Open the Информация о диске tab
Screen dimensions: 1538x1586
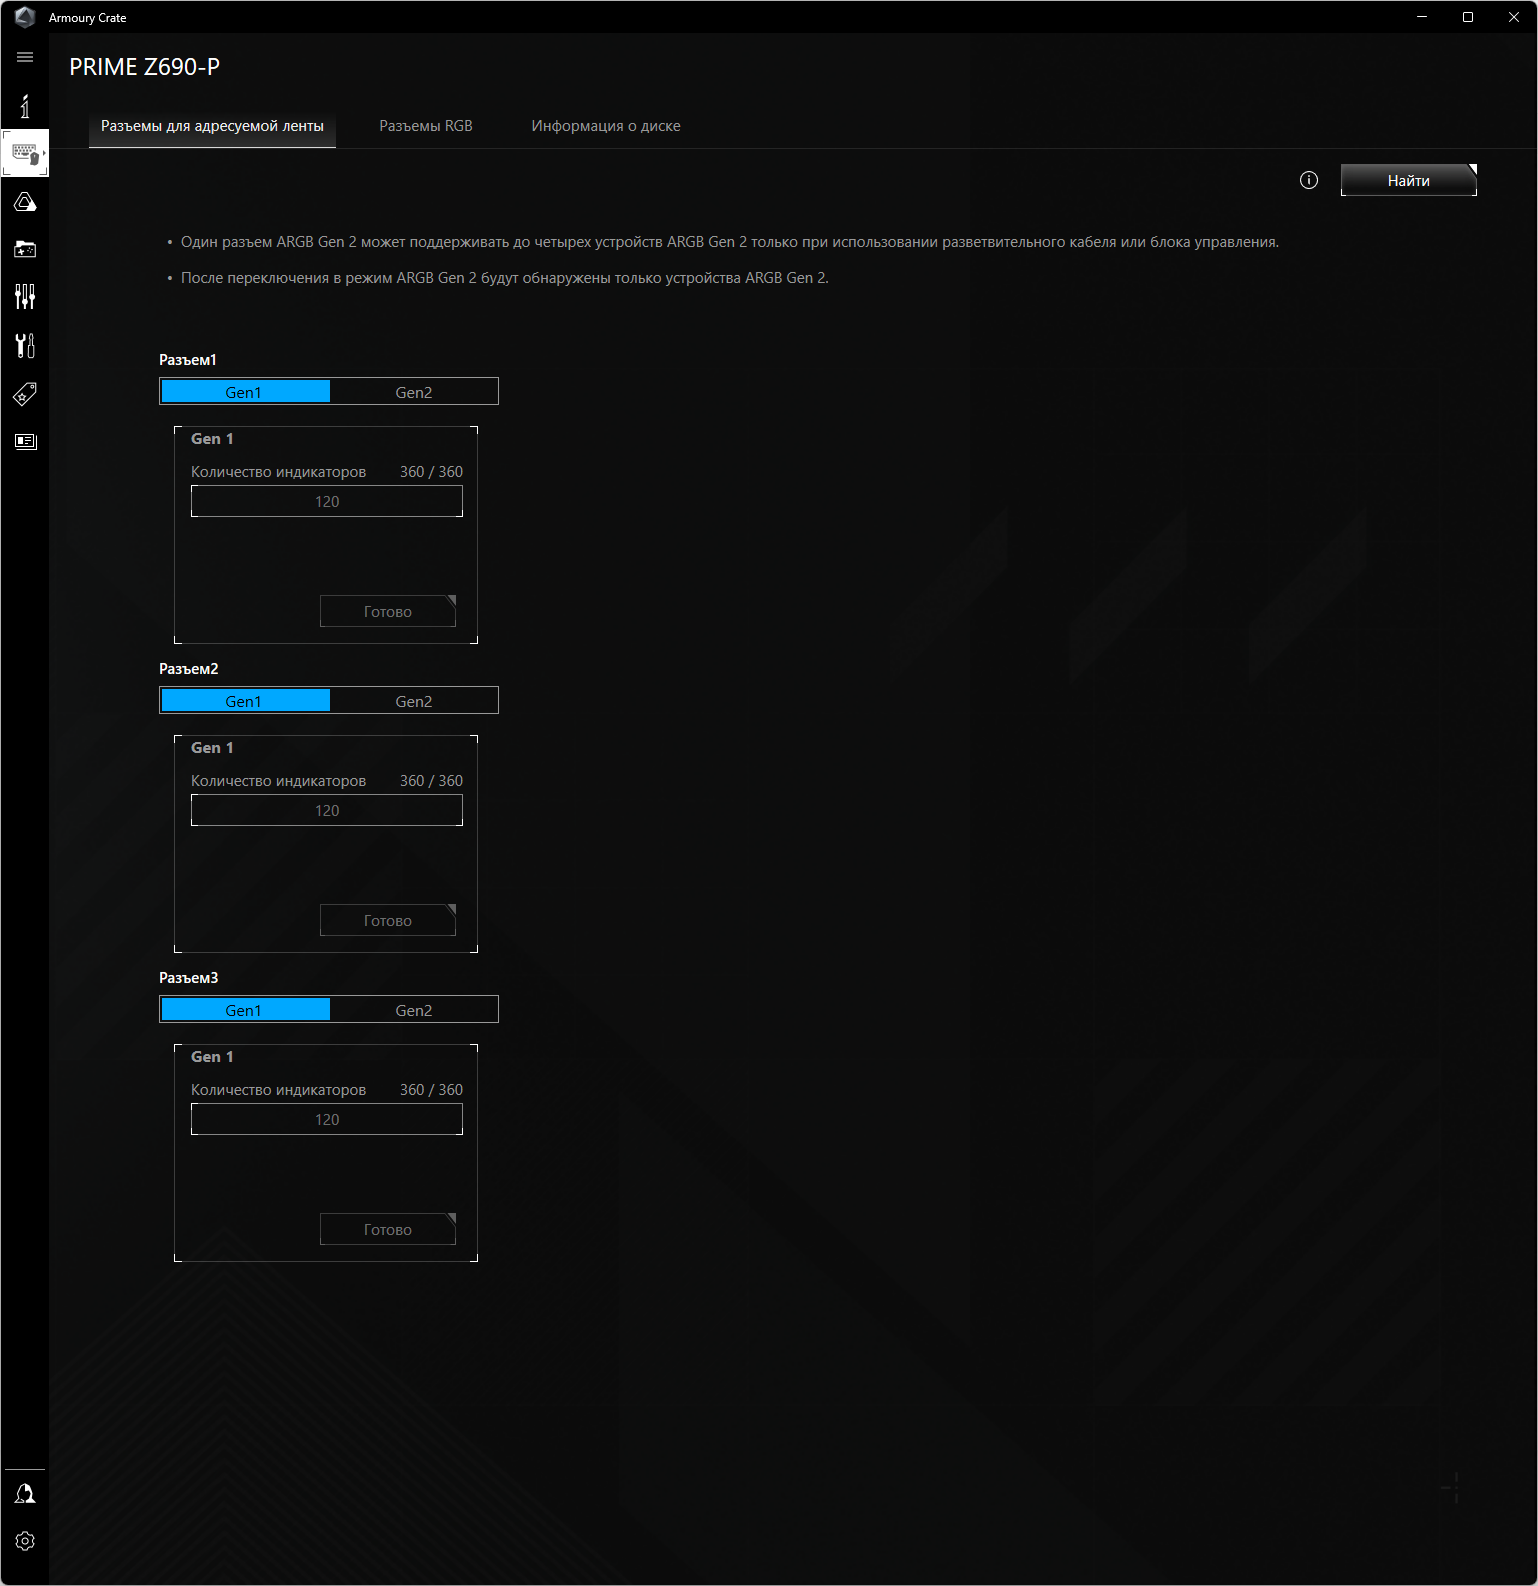point(606,126)
